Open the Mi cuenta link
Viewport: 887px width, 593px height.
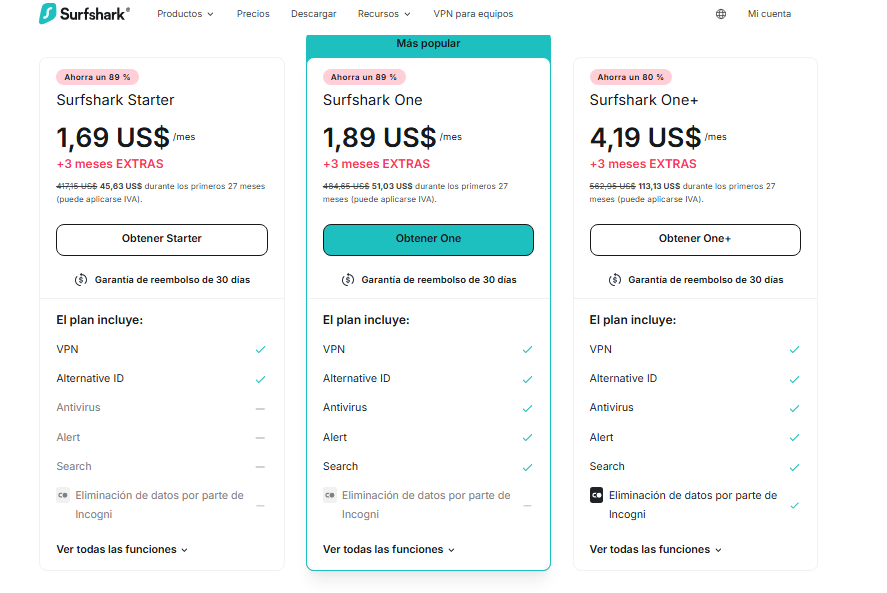tap(769, 14)
